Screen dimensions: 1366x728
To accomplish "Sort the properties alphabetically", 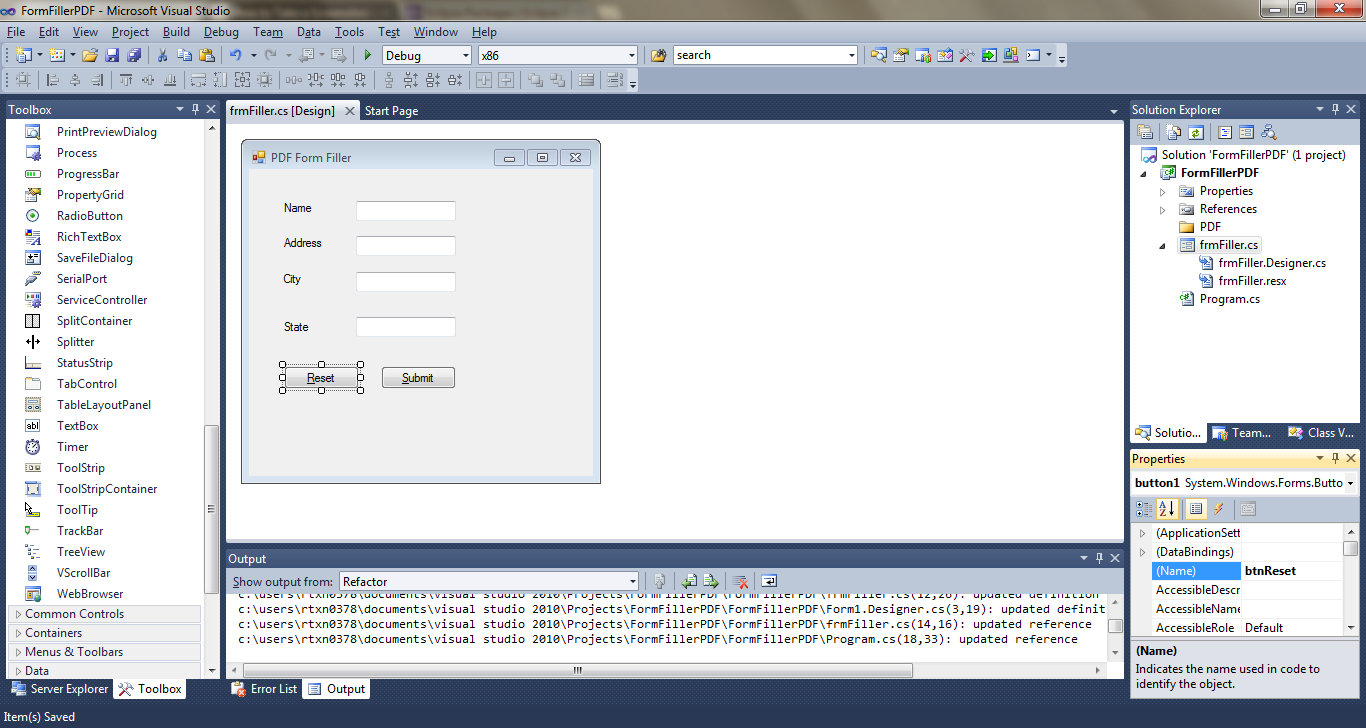I will pos(1166,508).
